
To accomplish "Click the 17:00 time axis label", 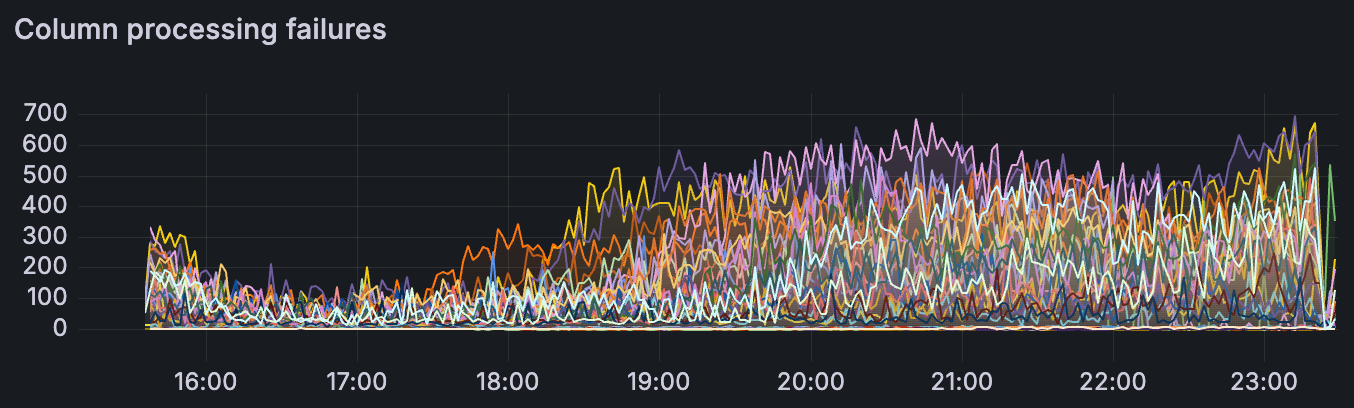I will click(356, 381).
